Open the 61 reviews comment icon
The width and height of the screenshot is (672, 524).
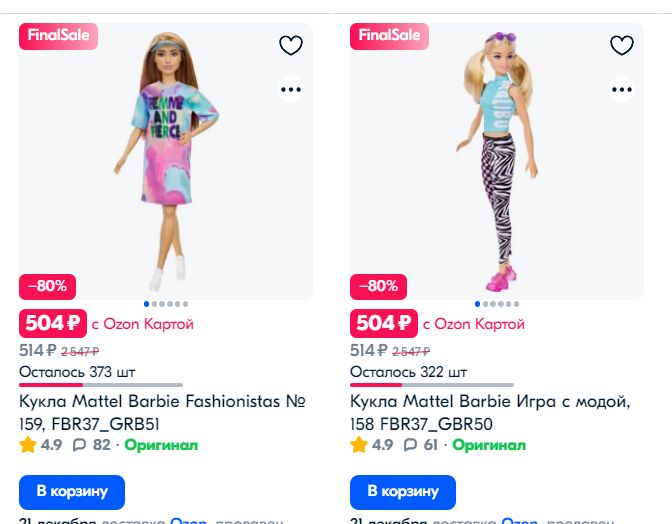pos(411,445)
